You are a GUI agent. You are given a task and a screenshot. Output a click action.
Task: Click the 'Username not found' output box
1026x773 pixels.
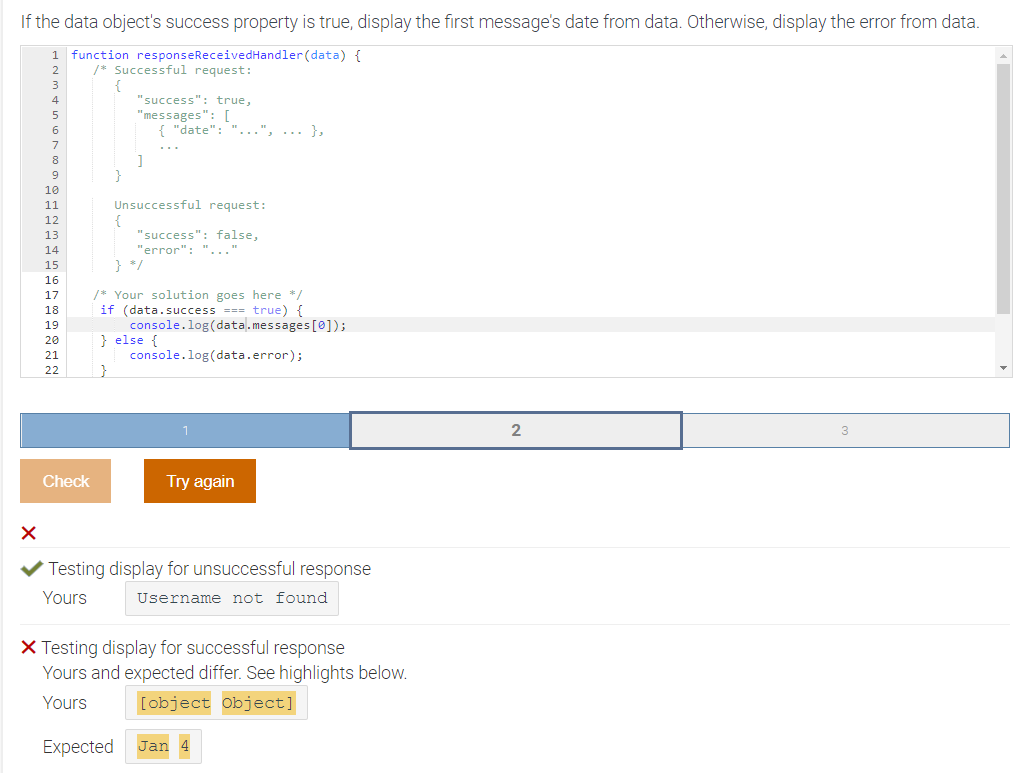232,598
